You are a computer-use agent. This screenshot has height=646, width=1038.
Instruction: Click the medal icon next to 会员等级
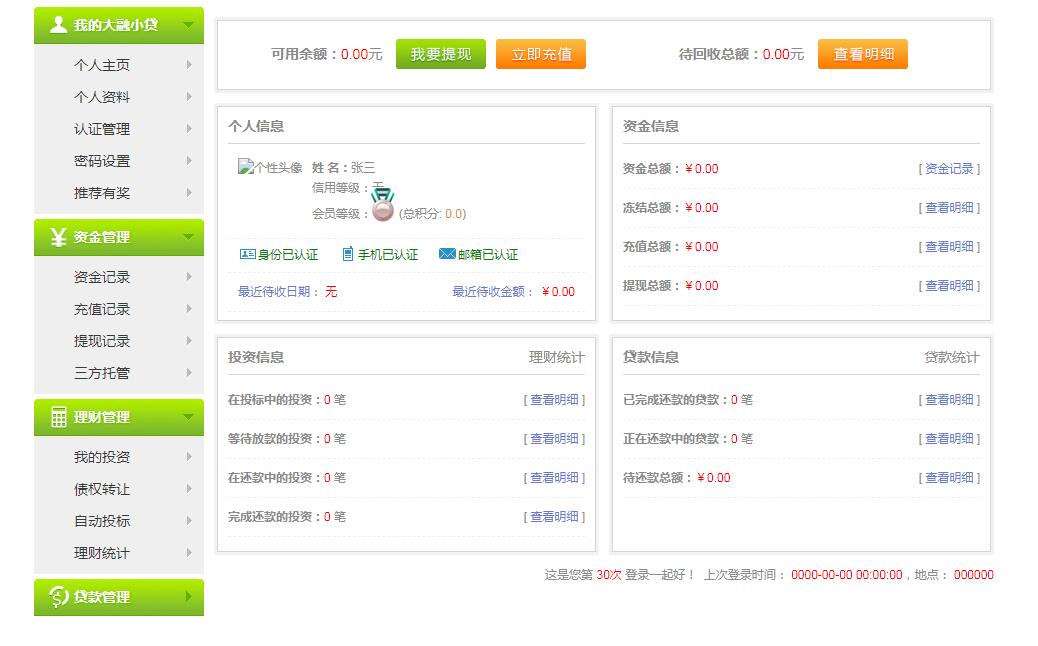(381, 208)
